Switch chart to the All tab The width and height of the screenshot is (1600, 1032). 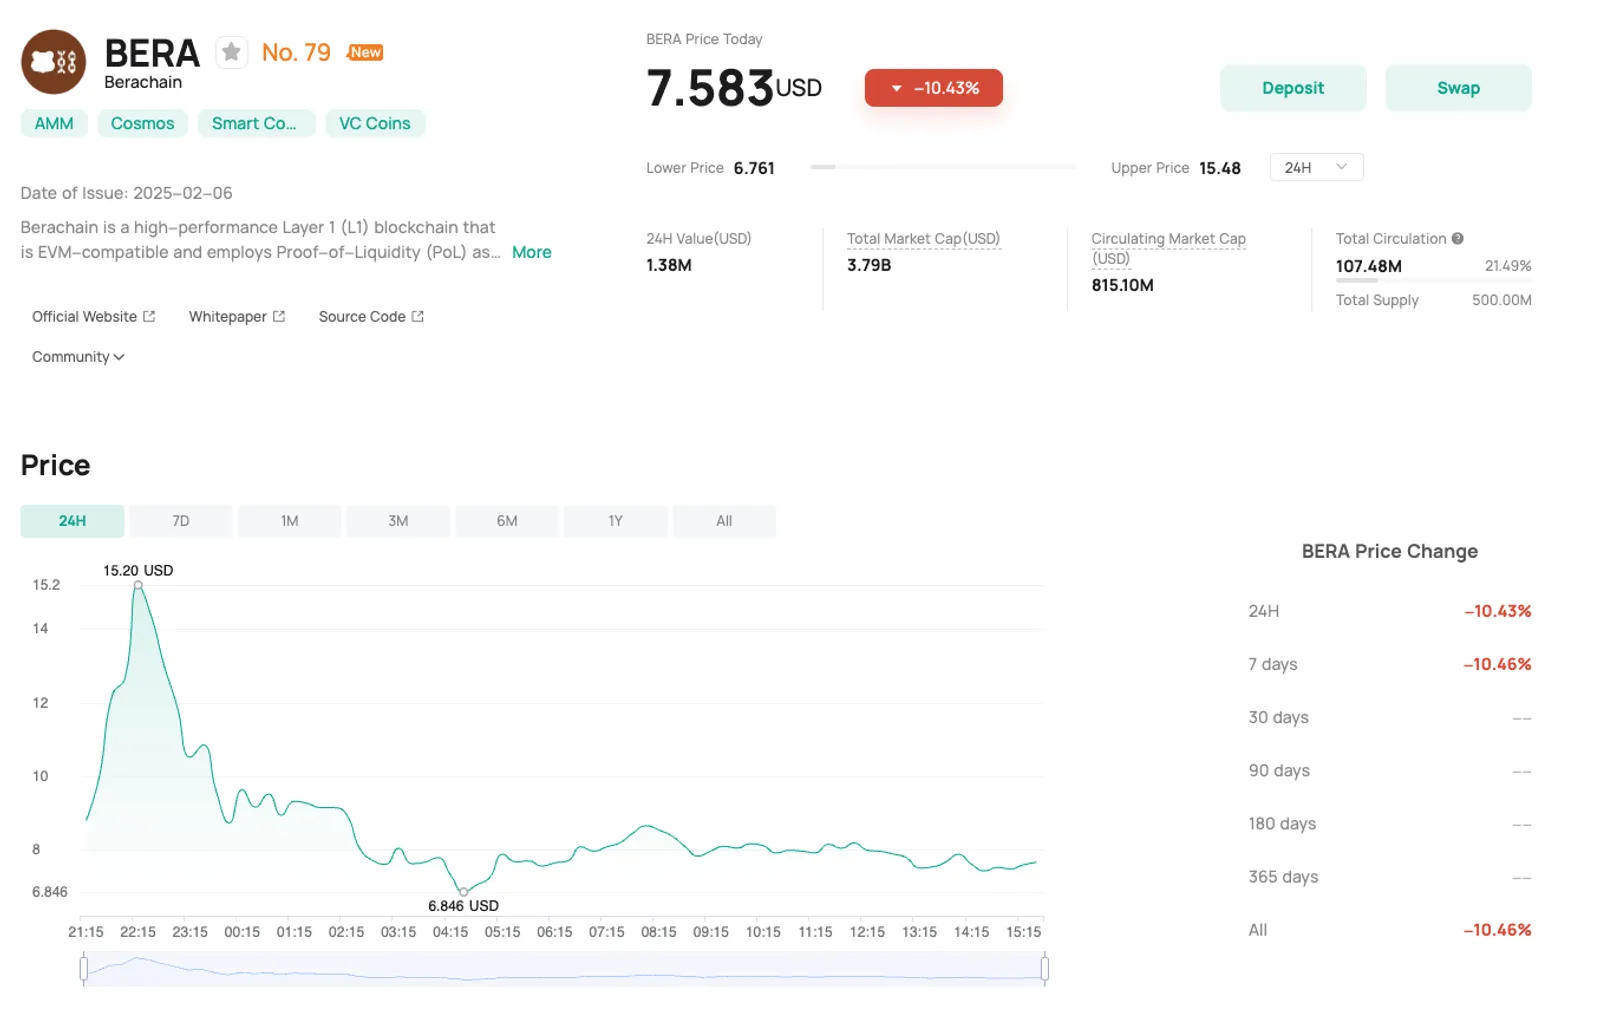point(724,521)
